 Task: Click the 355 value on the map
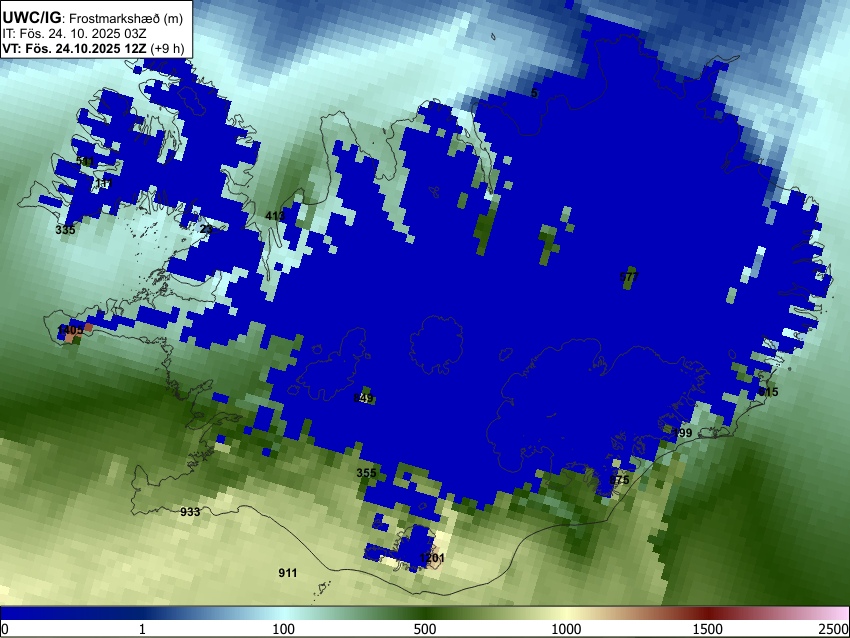point(366,473)
